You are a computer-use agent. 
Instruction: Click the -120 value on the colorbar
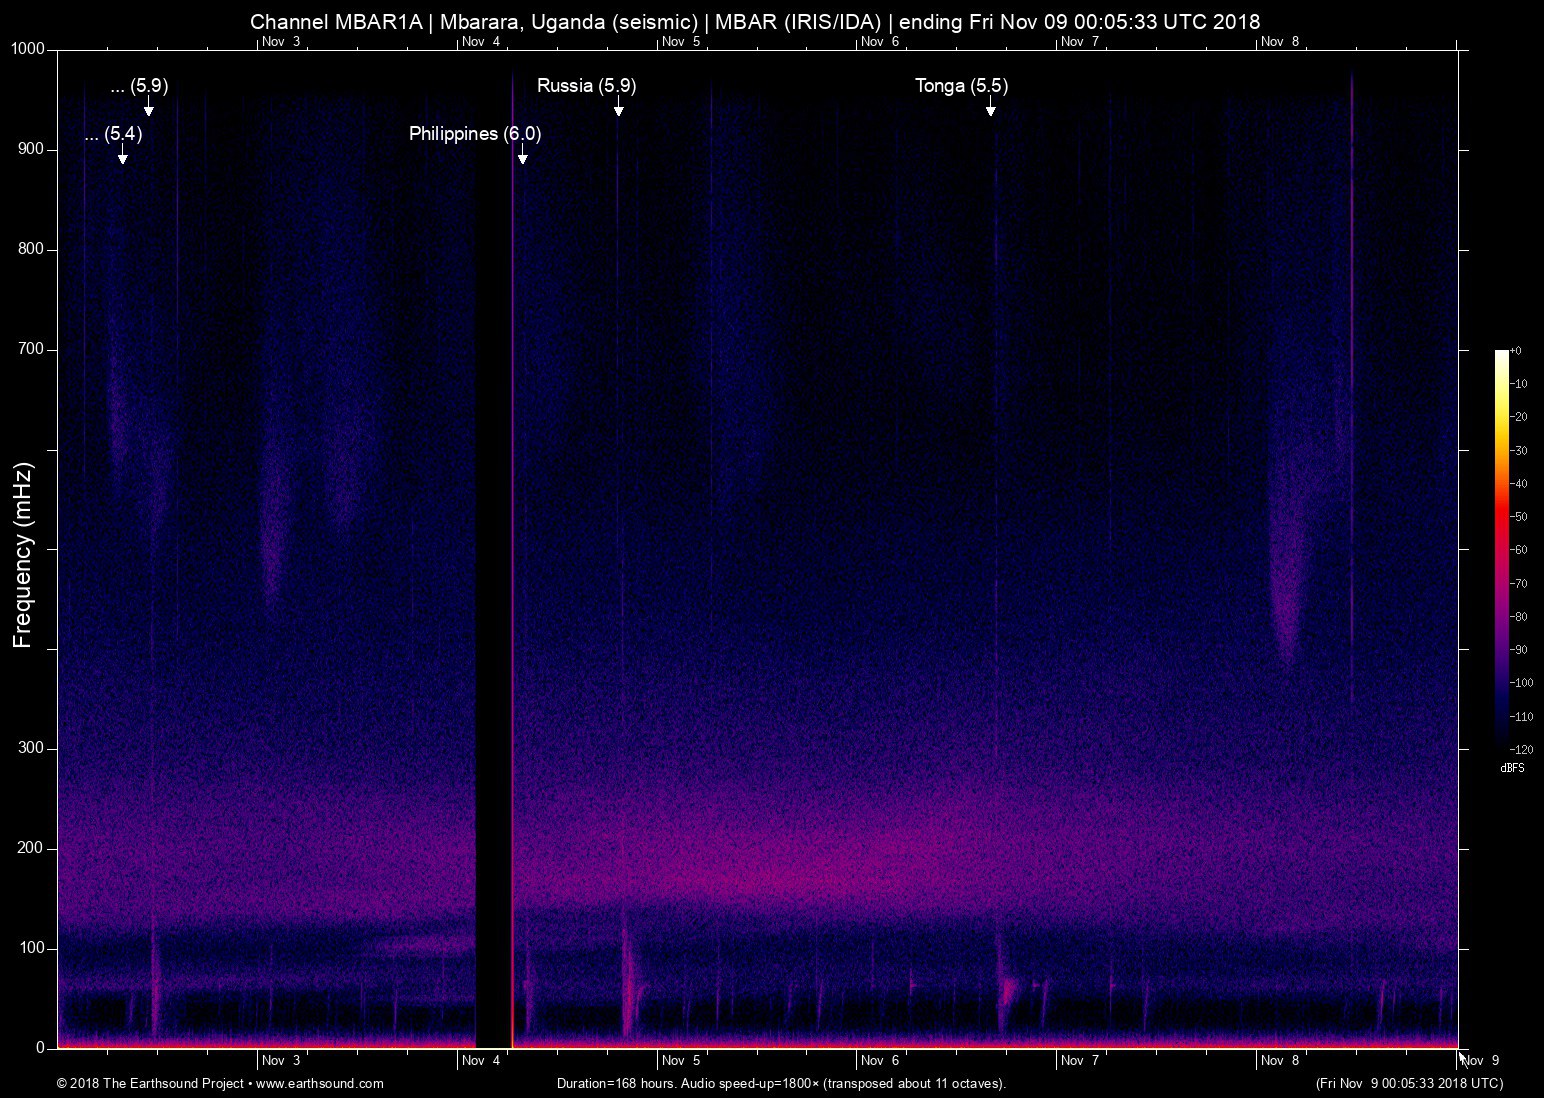click(1521, 748)
